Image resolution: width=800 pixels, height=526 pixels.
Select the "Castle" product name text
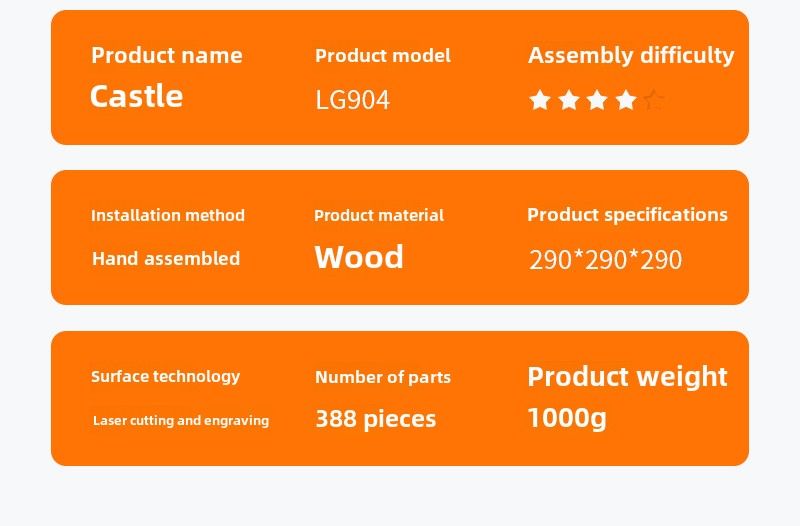(x=136, y=96)
